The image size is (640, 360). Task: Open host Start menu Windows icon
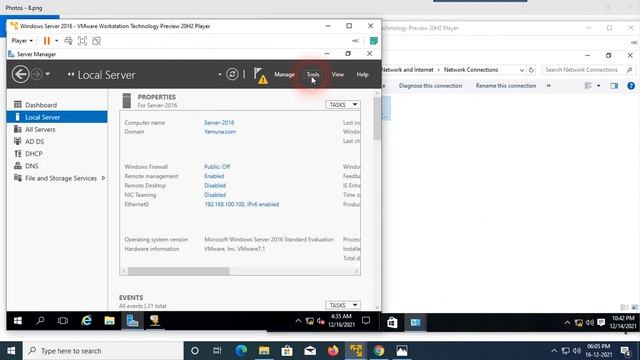click(11, 351)
